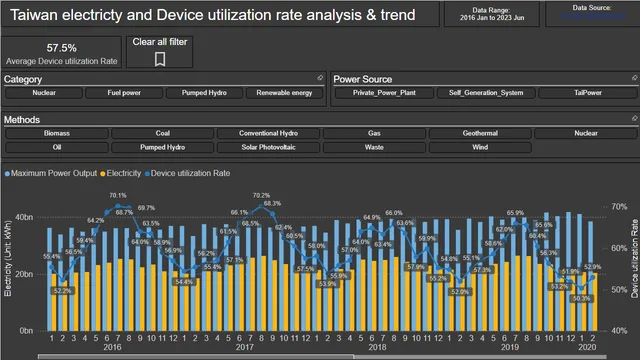Click the 2017 year axis label
The height and width of the screenshot is (360, 640).
tap(244, 347)
